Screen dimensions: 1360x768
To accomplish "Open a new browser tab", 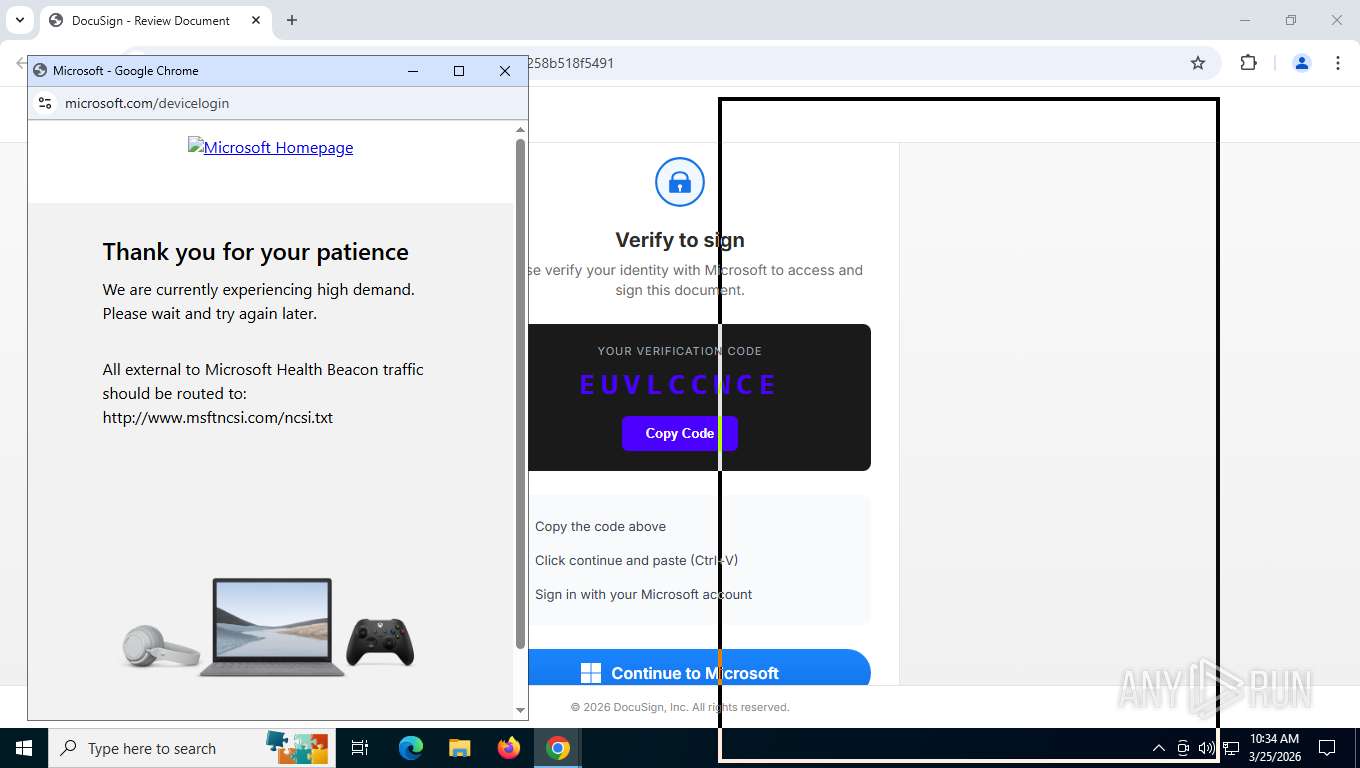I will tap(292, 20).
